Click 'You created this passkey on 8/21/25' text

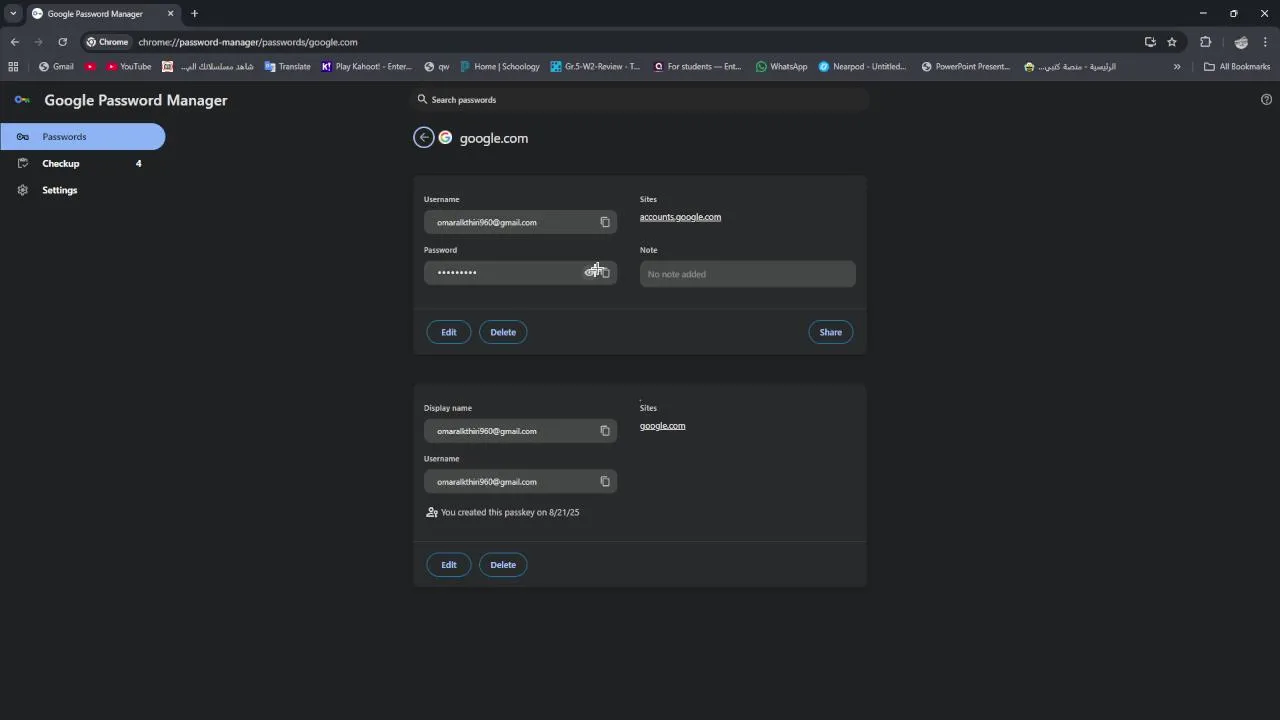[x=510, y=513]
